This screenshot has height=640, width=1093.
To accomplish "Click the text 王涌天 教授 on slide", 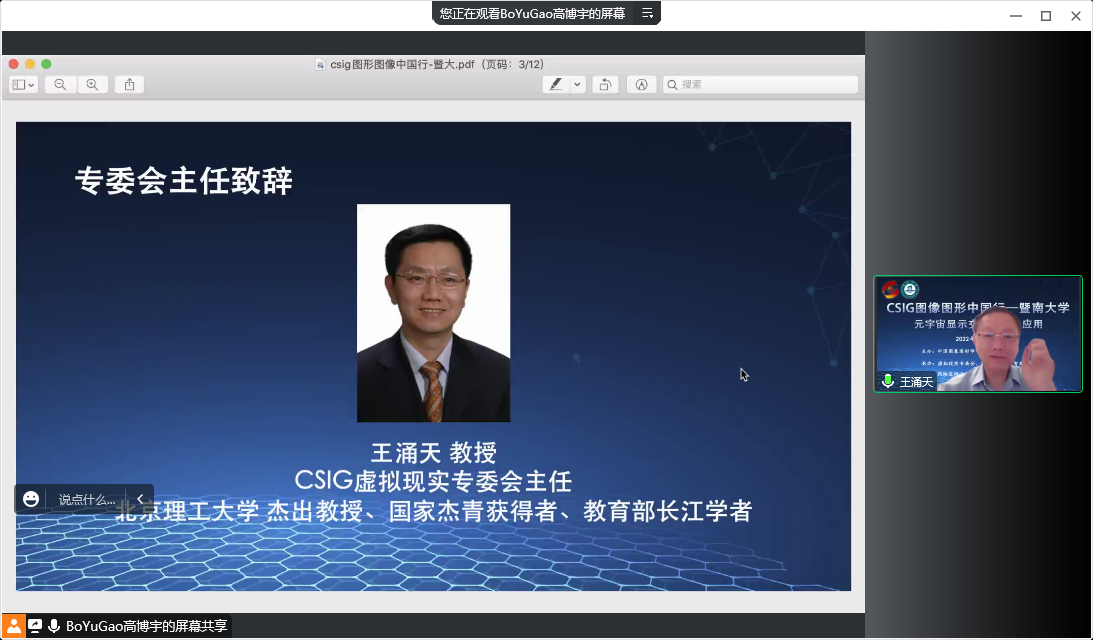I will (x=434, y=452).
